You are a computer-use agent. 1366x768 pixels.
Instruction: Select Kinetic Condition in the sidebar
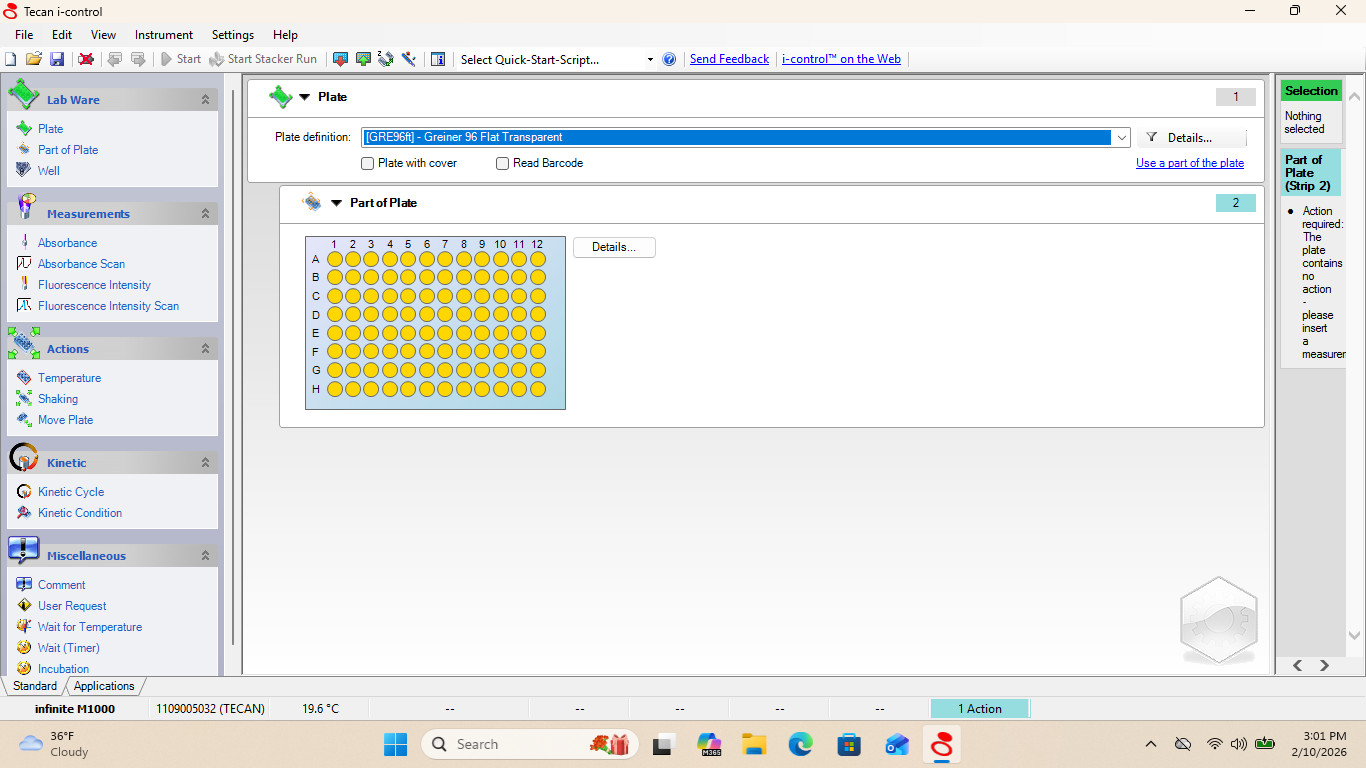80,513
